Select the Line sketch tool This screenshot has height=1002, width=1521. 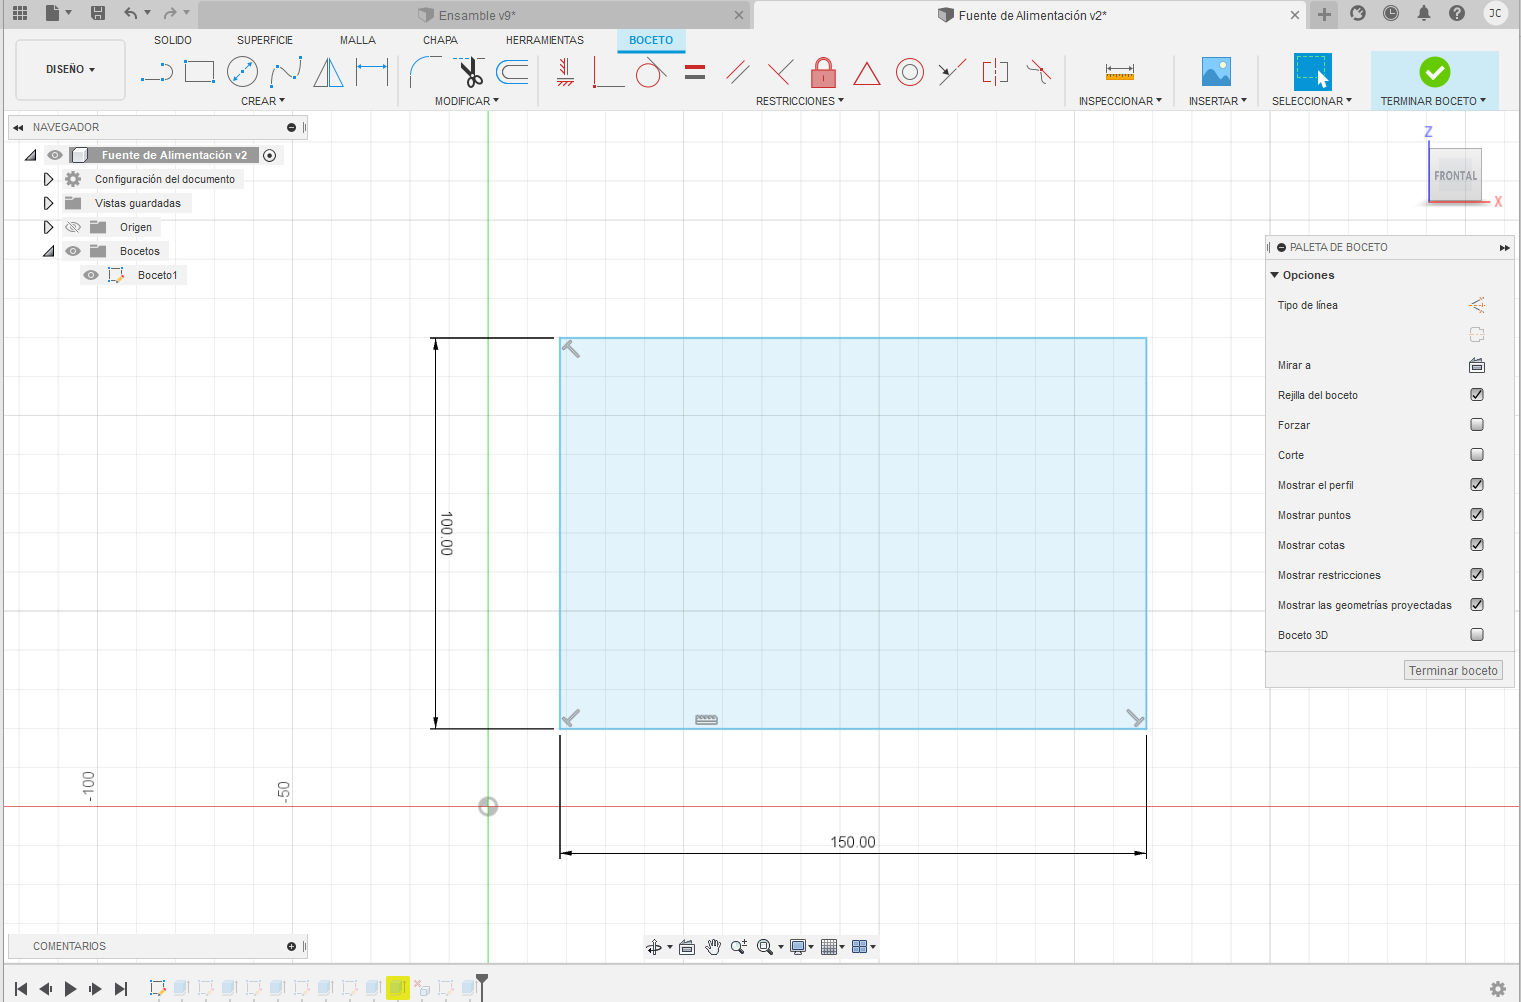(156, 72)
